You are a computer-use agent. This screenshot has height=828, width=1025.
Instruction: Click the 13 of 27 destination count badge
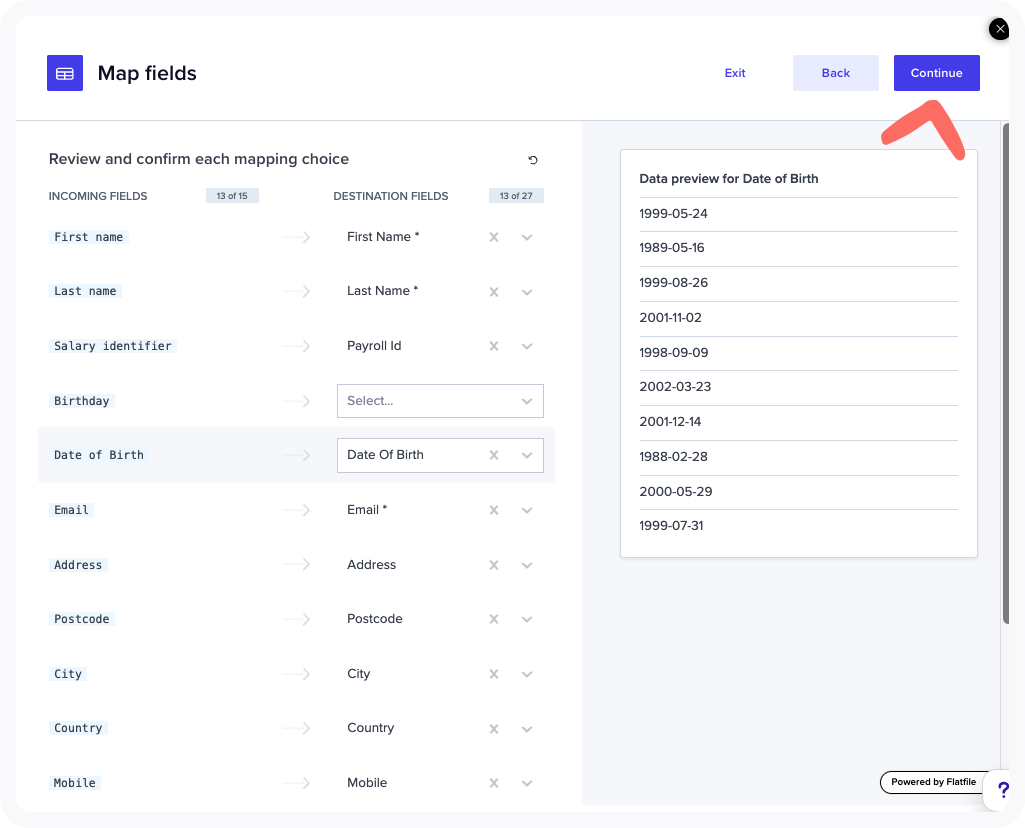pyautogui.click(x=516, y=195)
